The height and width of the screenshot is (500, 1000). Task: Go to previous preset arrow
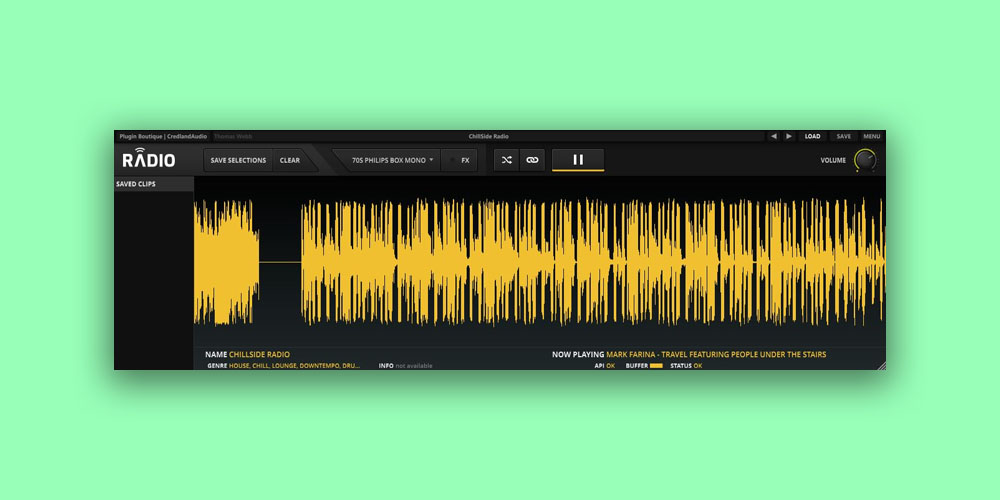(x=774, y=136)
